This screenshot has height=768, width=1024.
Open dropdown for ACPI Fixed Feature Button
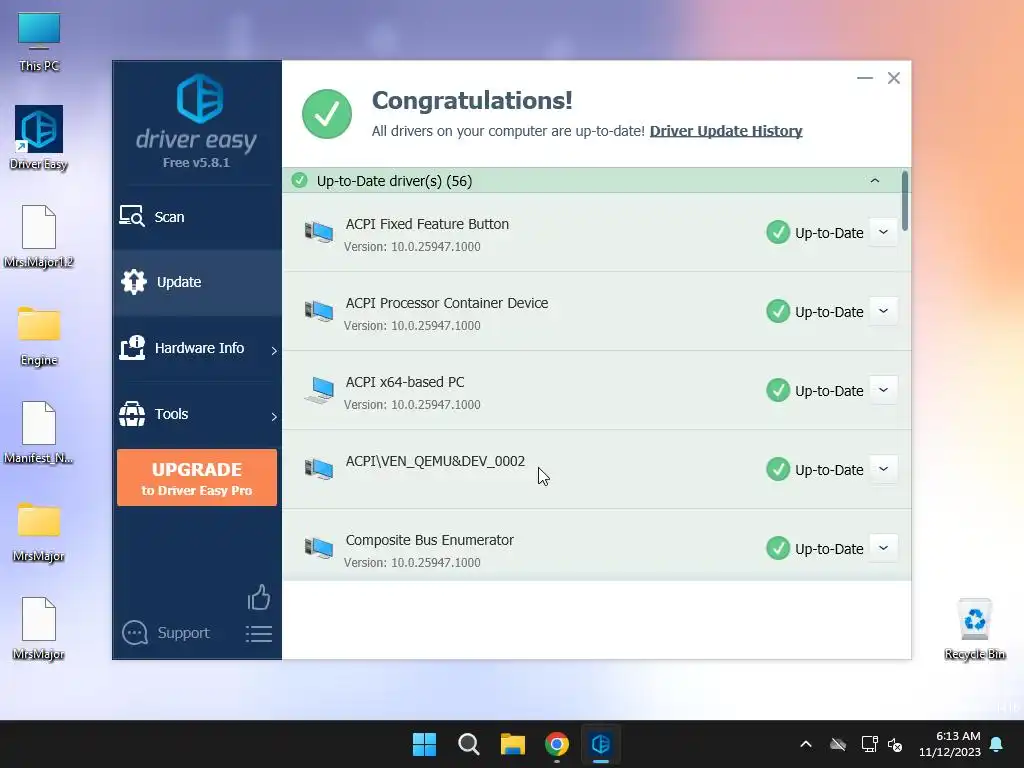coord(883,232)
